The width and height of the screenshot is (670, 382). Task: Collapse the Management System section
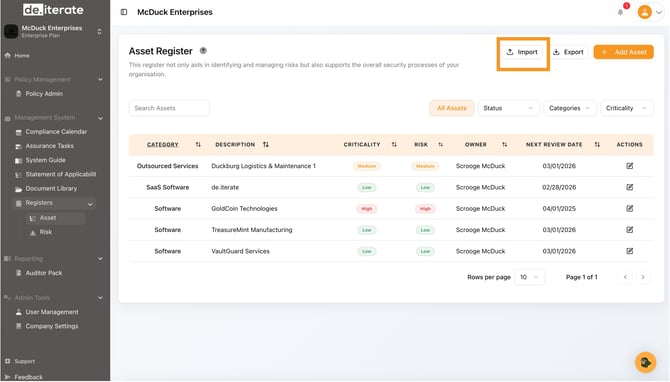[x=100, y=118]
